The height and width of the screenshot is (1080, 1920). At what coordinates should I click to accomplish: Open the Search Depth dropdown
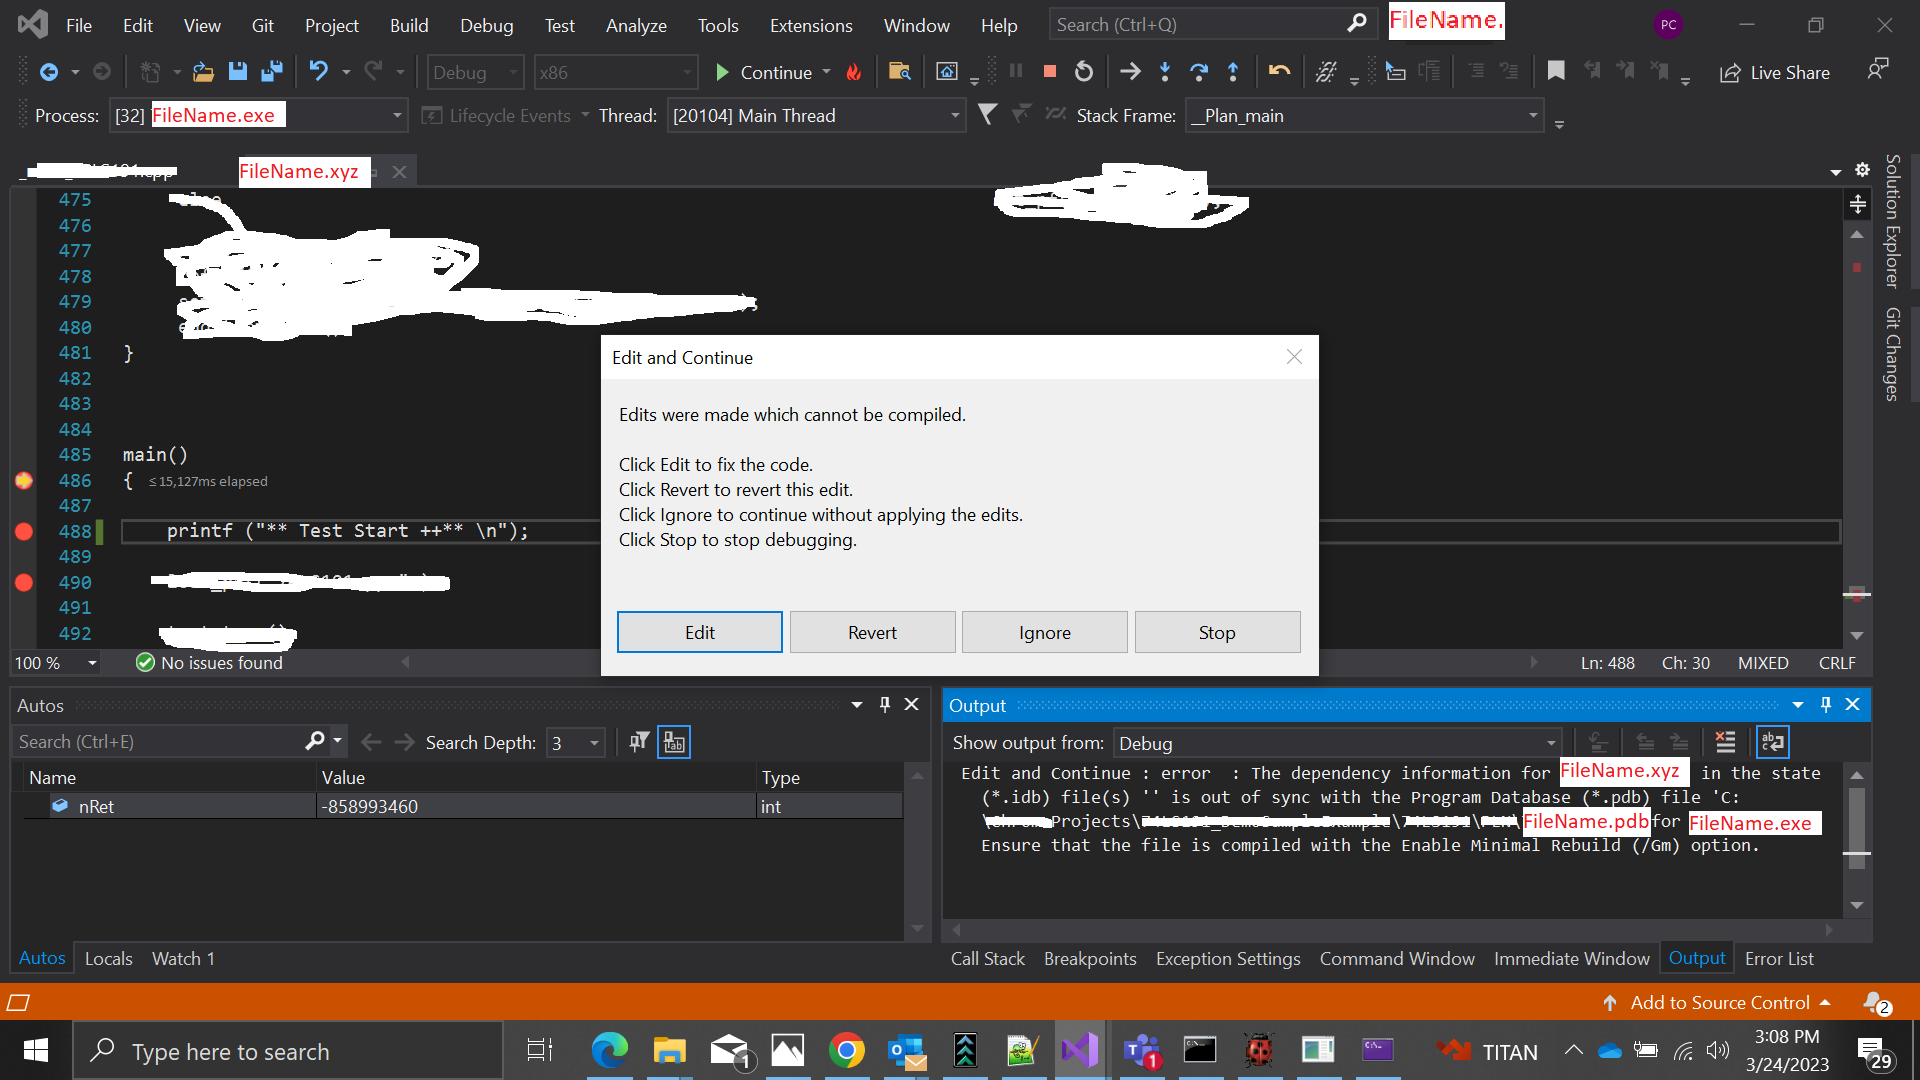click(x=594, y=743)
